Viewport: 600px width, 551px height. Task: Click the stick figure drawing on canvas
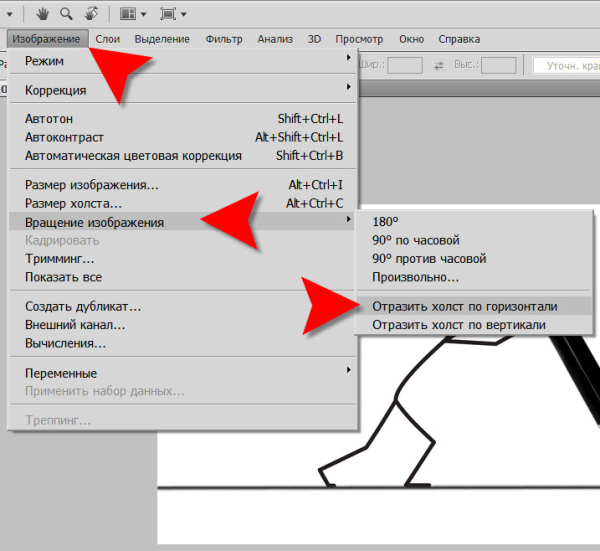point(415,411)
